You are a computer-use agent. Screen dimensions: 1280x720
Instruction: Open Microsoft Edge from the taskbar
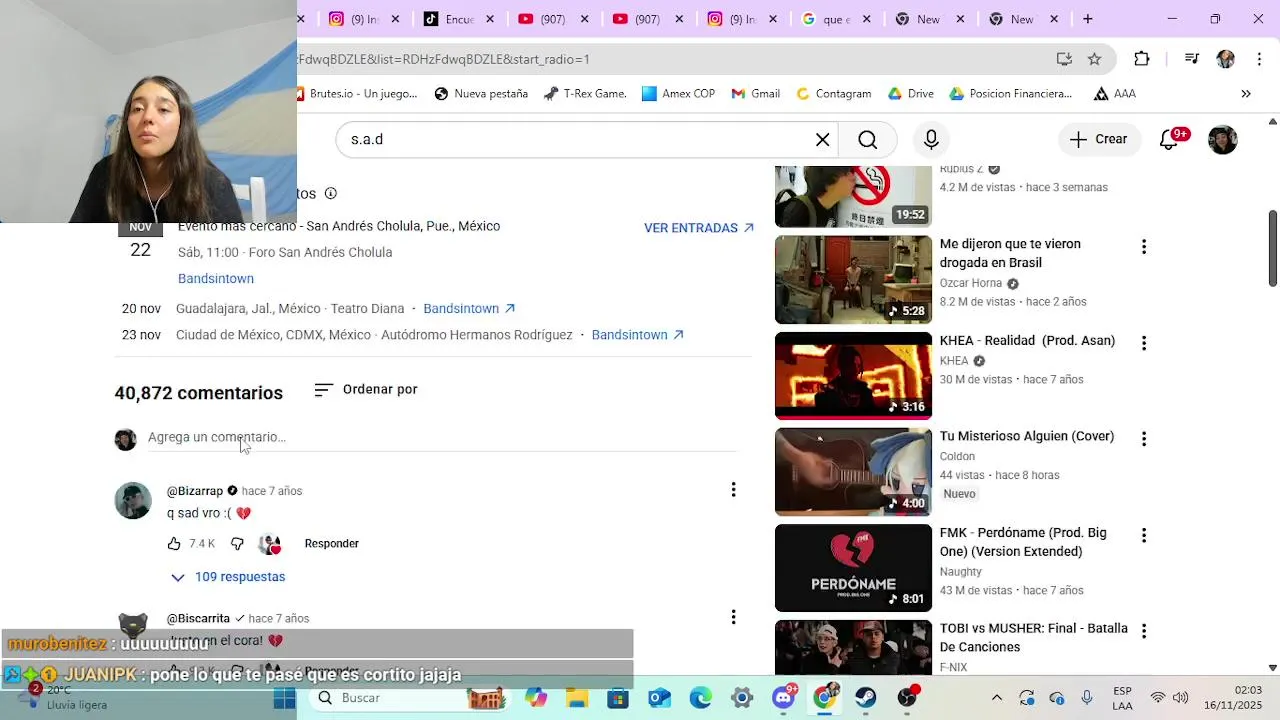click(x=701, y=698)
